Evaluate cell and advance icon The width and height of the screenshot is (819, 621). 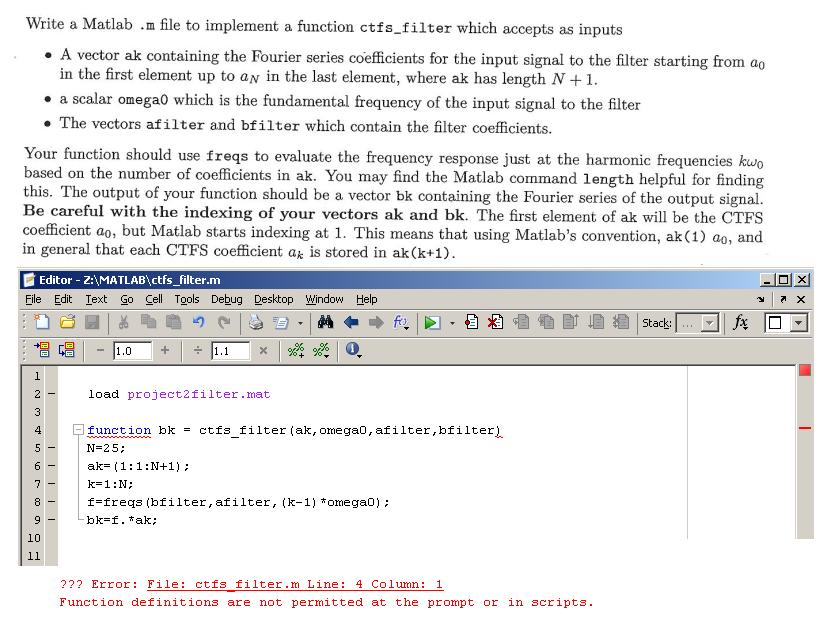coord(66,349)
